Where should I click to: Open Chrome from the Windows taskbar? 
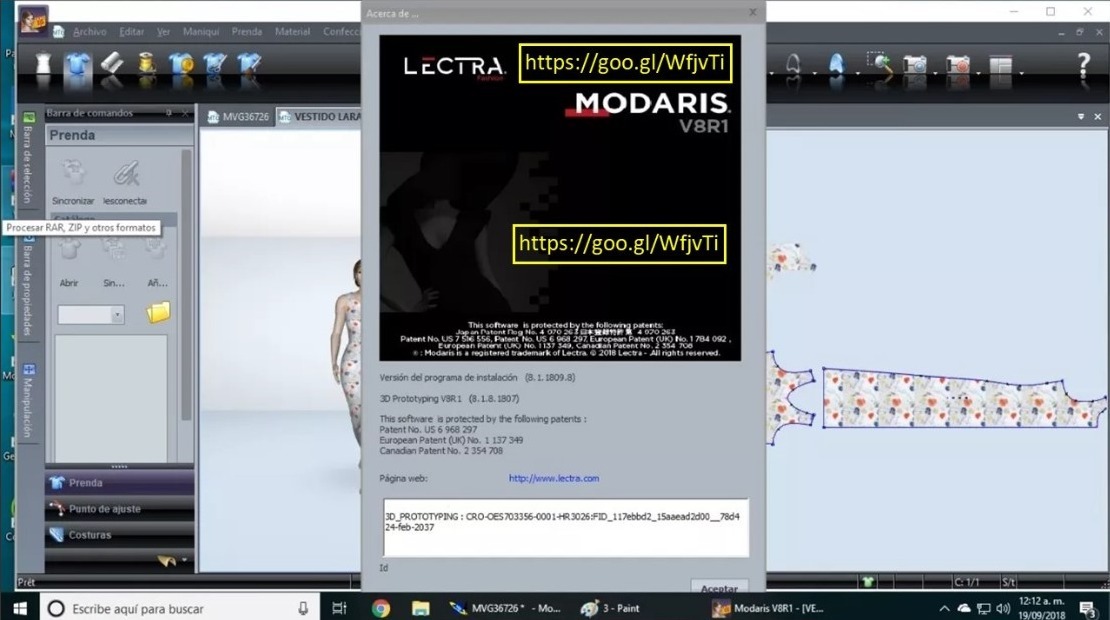tap(381, 608)
